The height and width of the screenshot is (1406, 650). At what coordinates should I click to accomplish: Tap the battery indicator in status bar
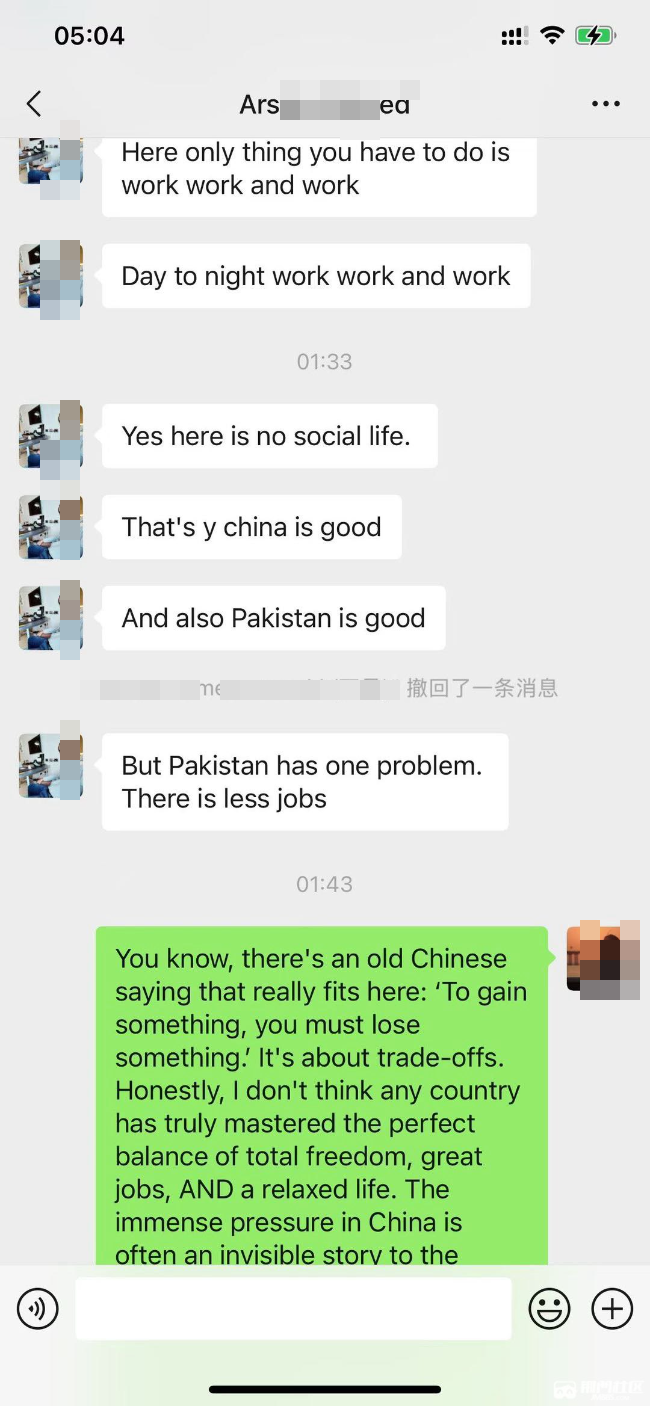[595, 36]
